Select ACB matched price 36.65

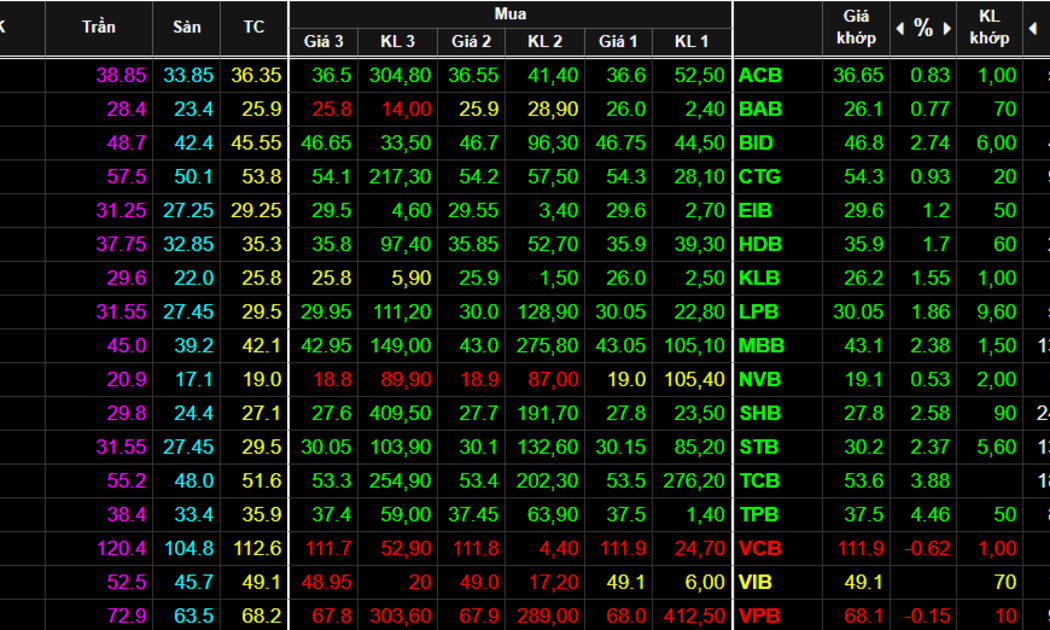click(858, 75)
